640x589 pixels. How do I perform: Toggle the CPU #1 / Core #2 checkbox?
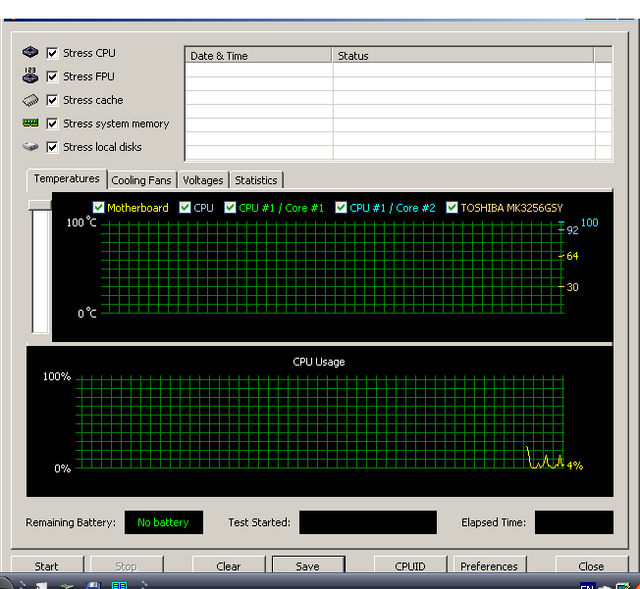tap(341, 208)
